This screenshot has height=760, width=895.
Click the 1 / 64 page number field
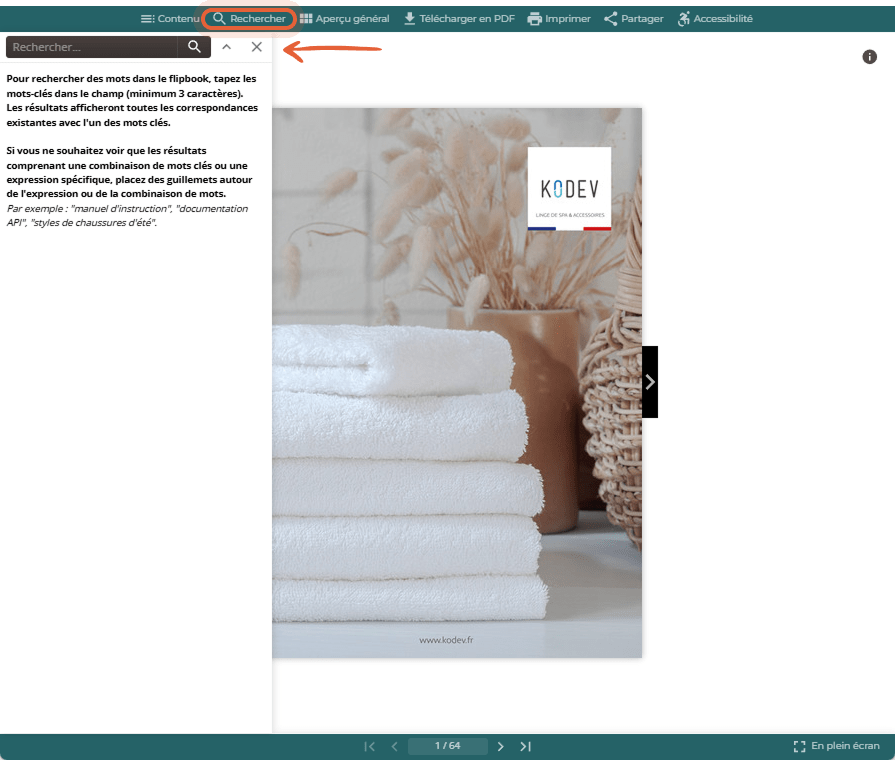click(448, 746)
